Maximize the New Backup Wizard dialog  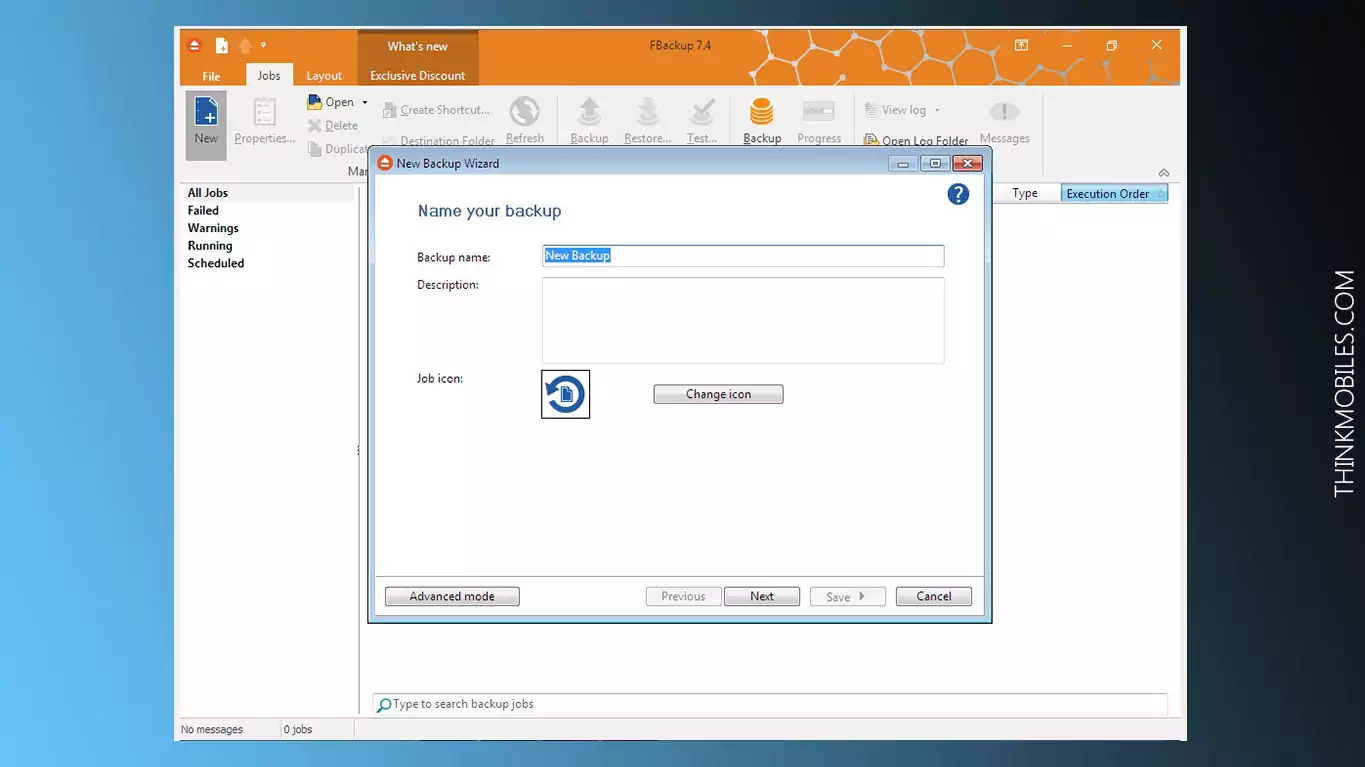(935, 163)
